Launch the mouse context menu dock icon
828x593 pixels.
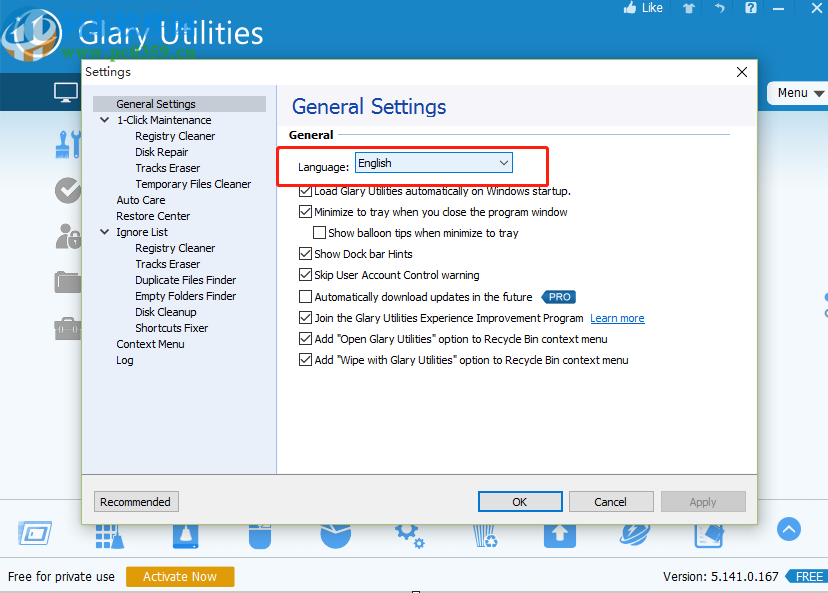(x=260, y=536)
